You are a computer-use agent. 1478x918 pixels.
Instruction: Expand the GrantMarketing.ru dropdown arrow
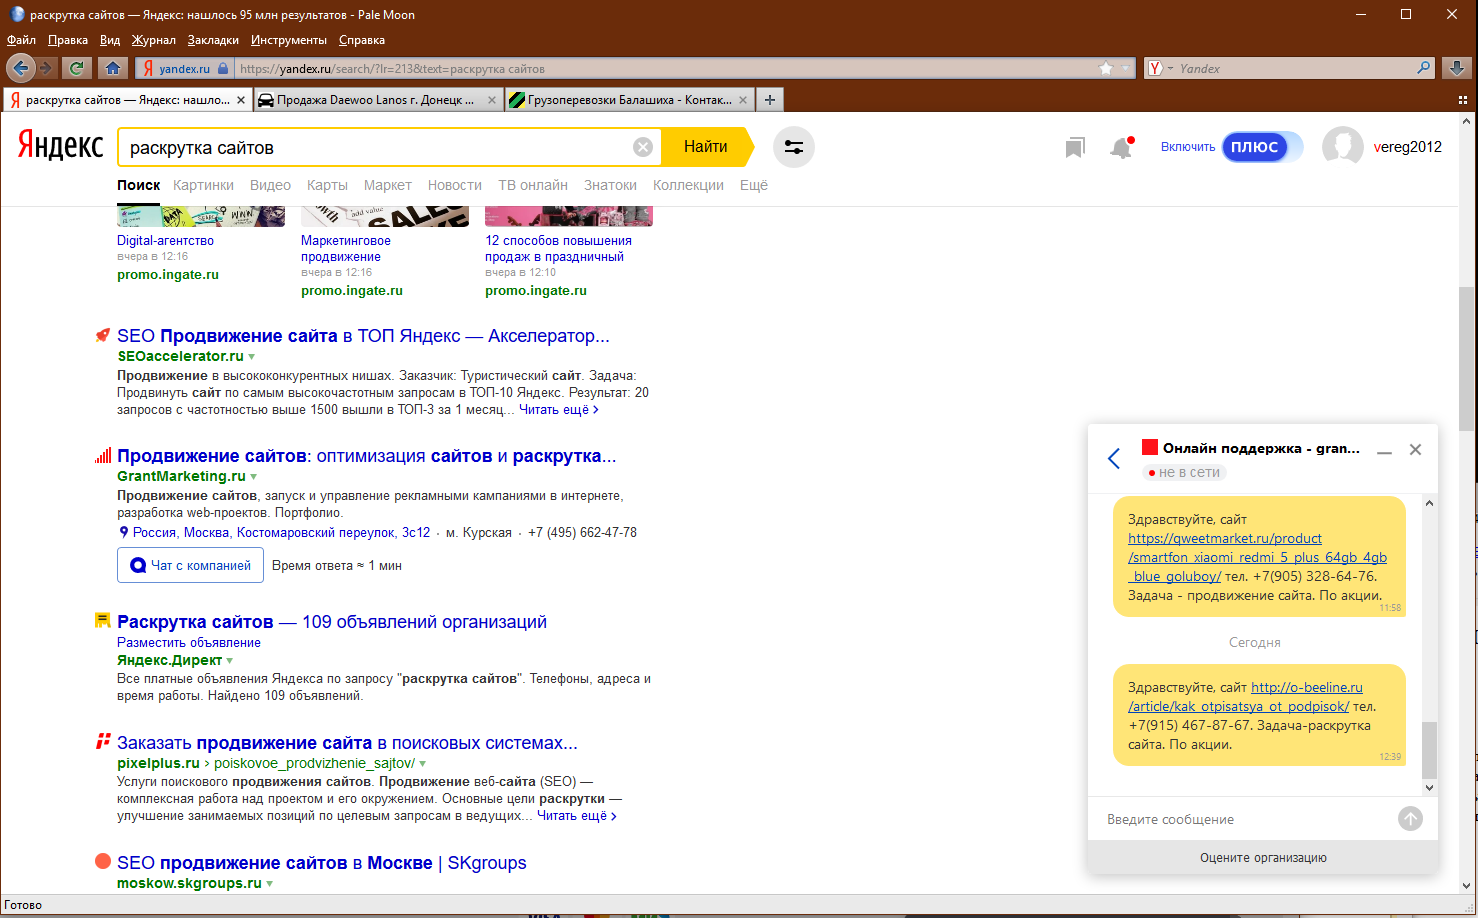click(254, 477)
